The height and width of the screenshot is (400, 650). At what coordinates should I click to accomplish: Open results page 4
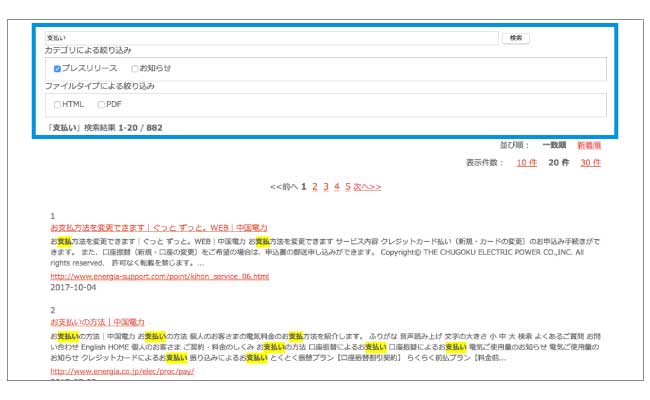[336, 186]
